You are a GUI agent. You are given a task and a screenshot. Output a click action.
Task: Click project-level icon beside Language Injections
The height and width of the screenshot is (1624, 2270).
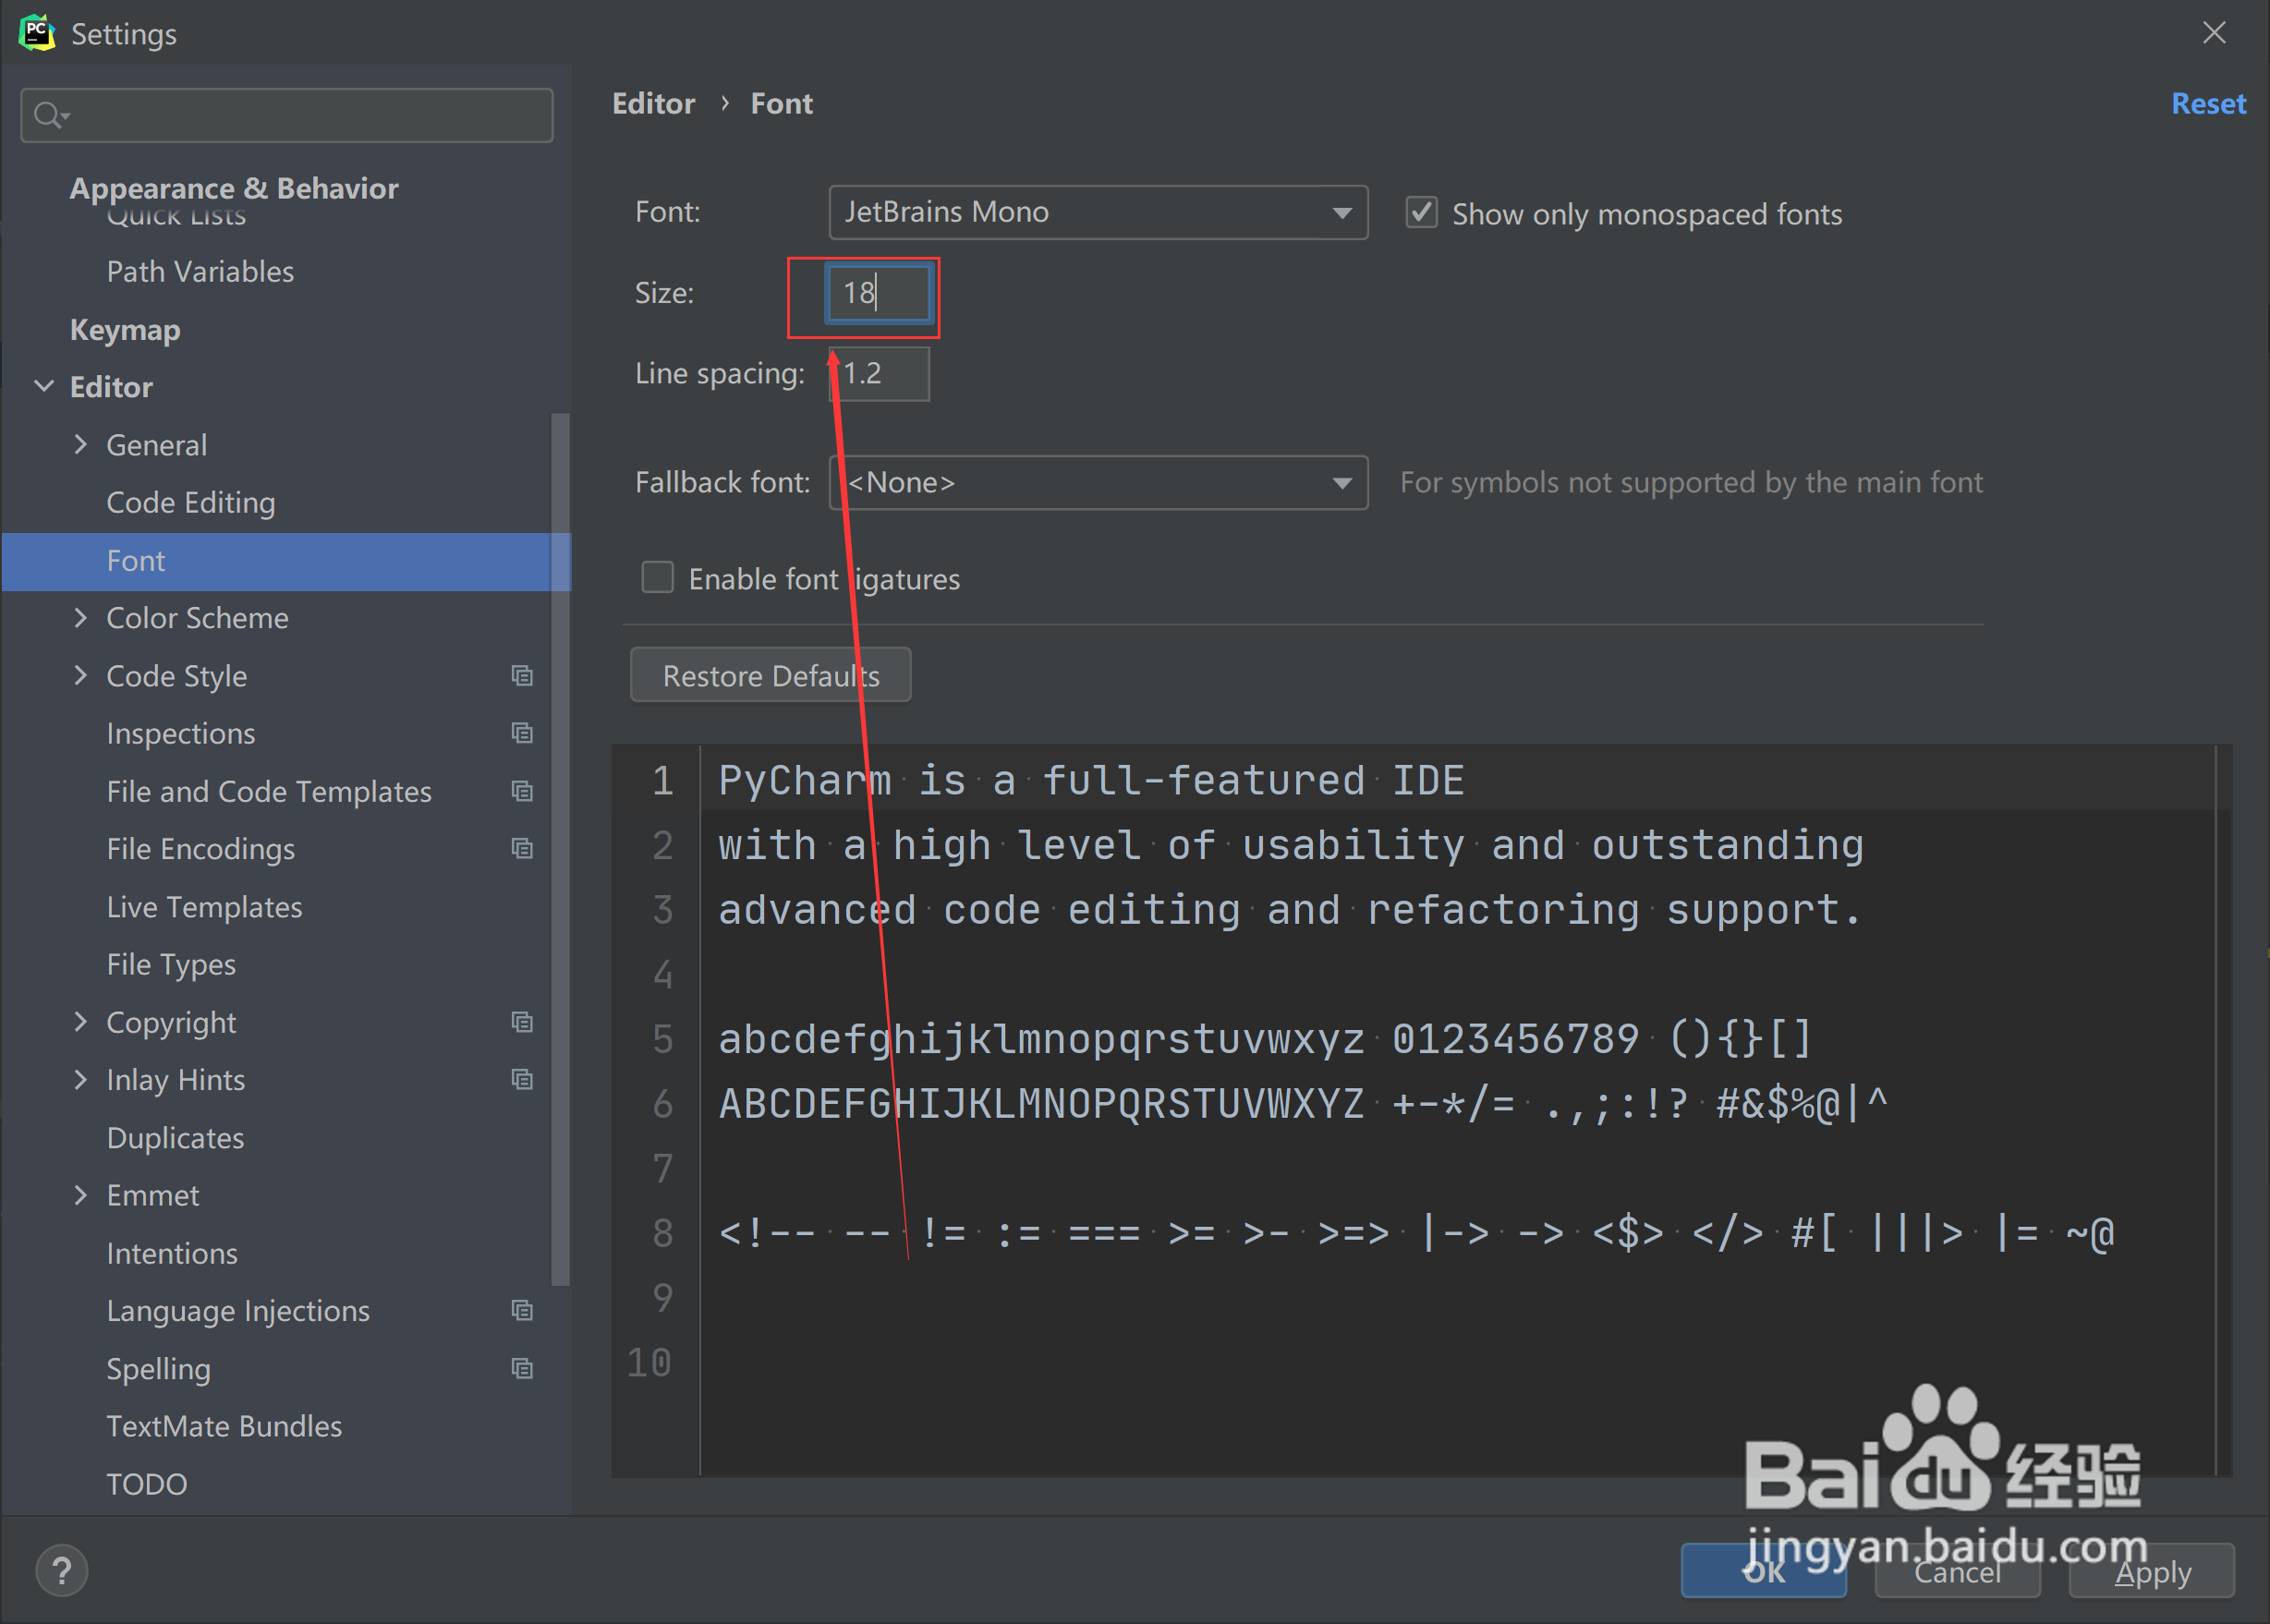pyautogui.click(x=522, y=1310)
